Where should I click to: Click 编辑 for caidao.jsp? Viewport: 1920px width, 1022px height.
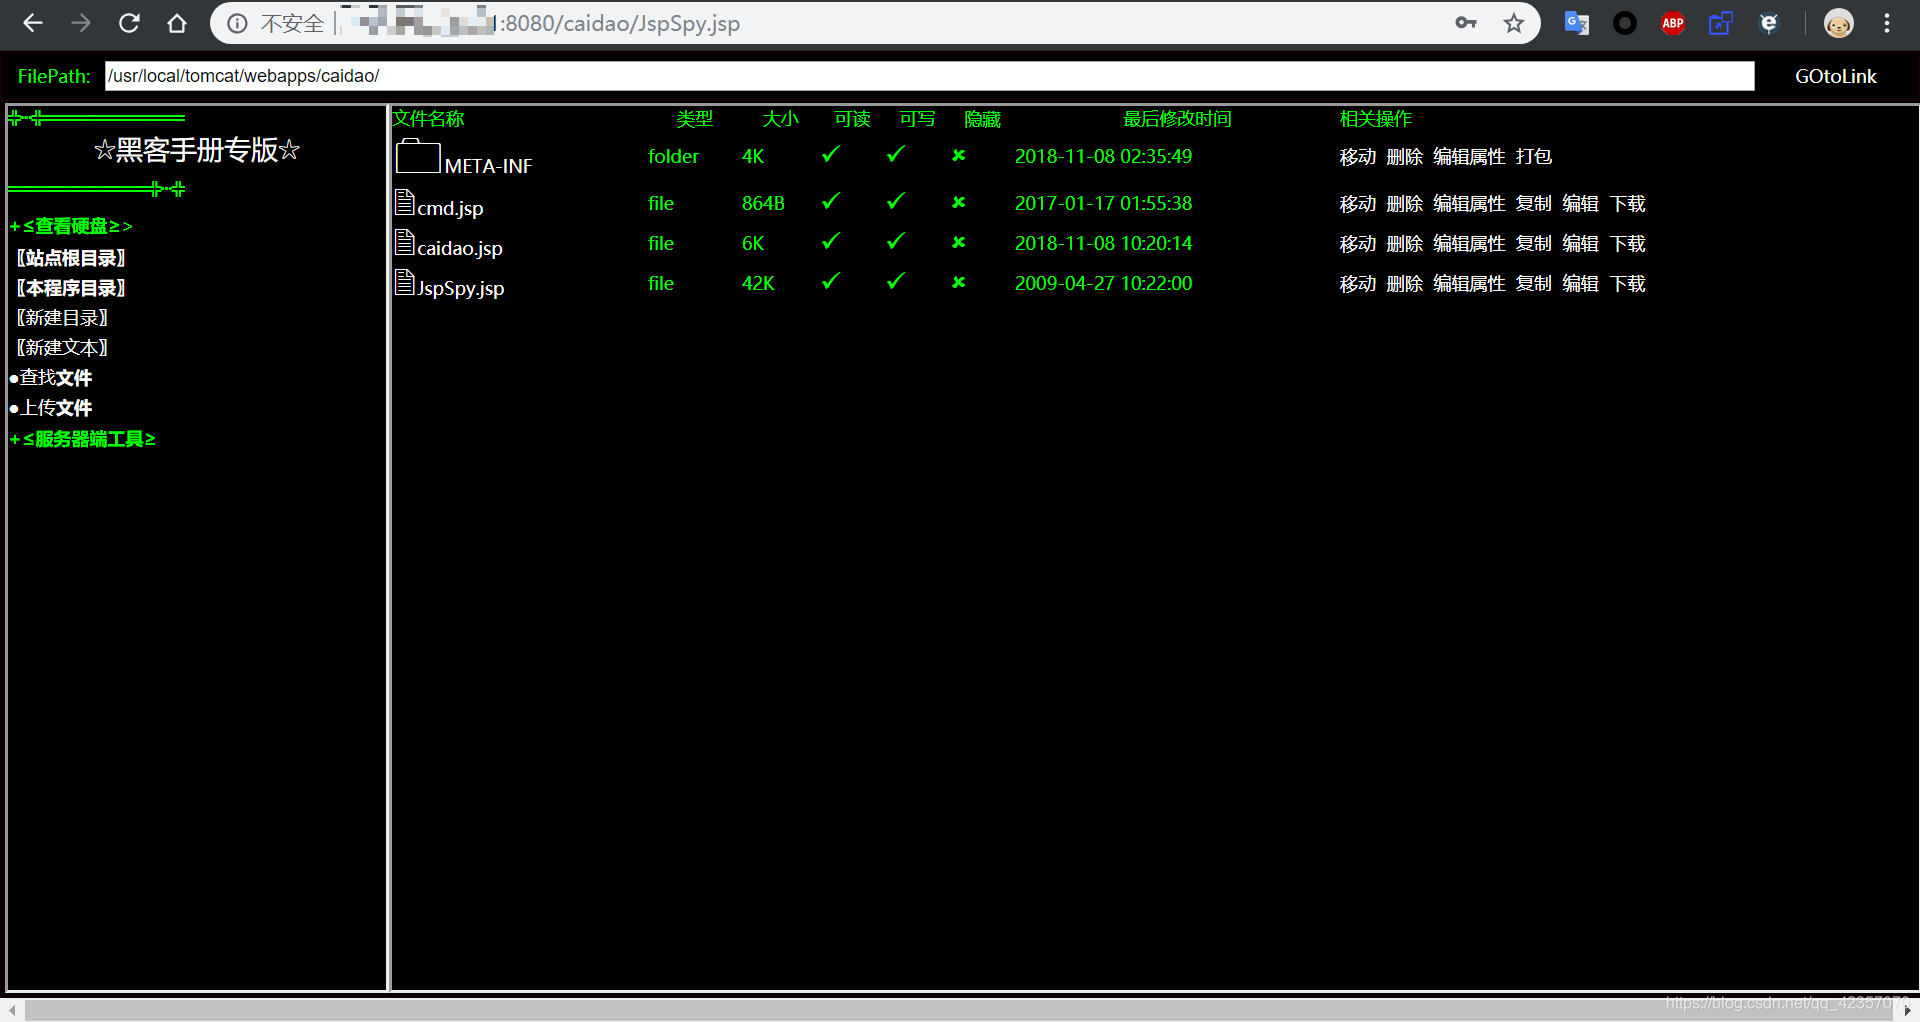coord(1581,244)
